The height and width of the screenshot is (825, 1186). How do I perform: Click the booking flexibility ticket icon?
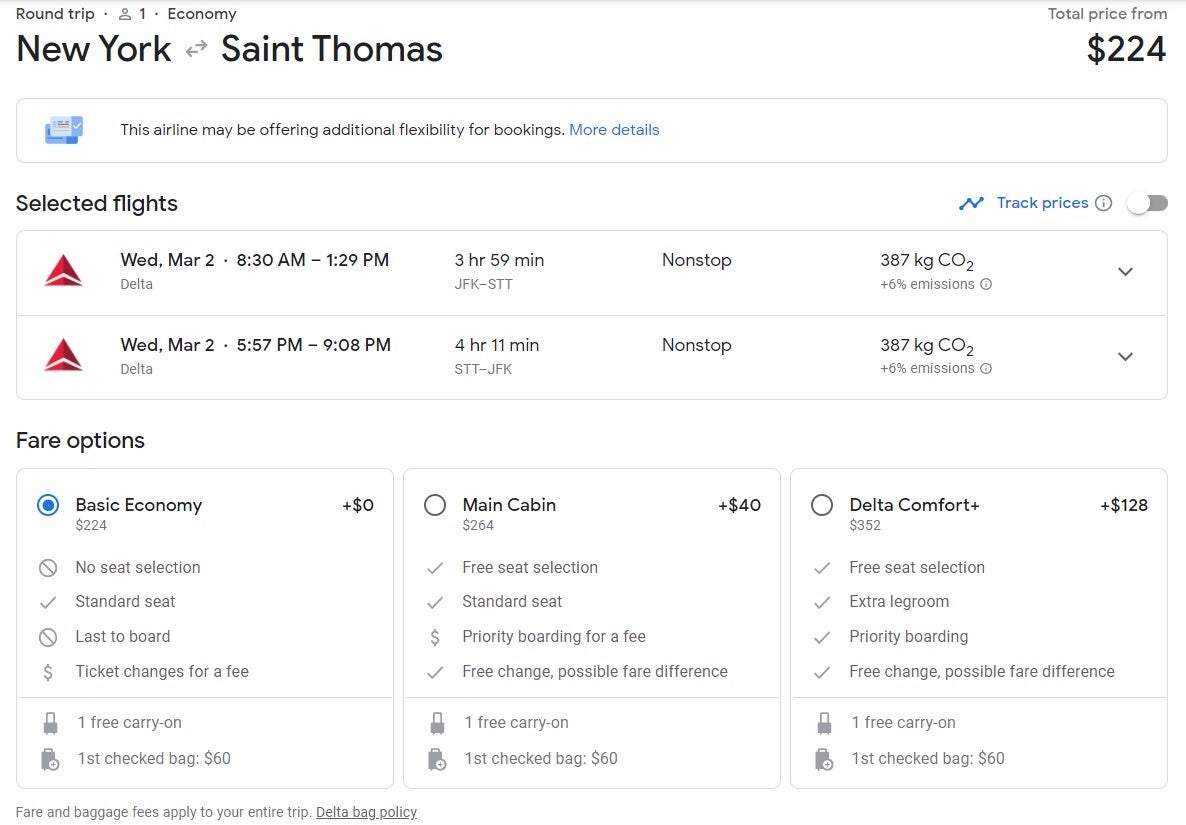(x=64, y=129)
